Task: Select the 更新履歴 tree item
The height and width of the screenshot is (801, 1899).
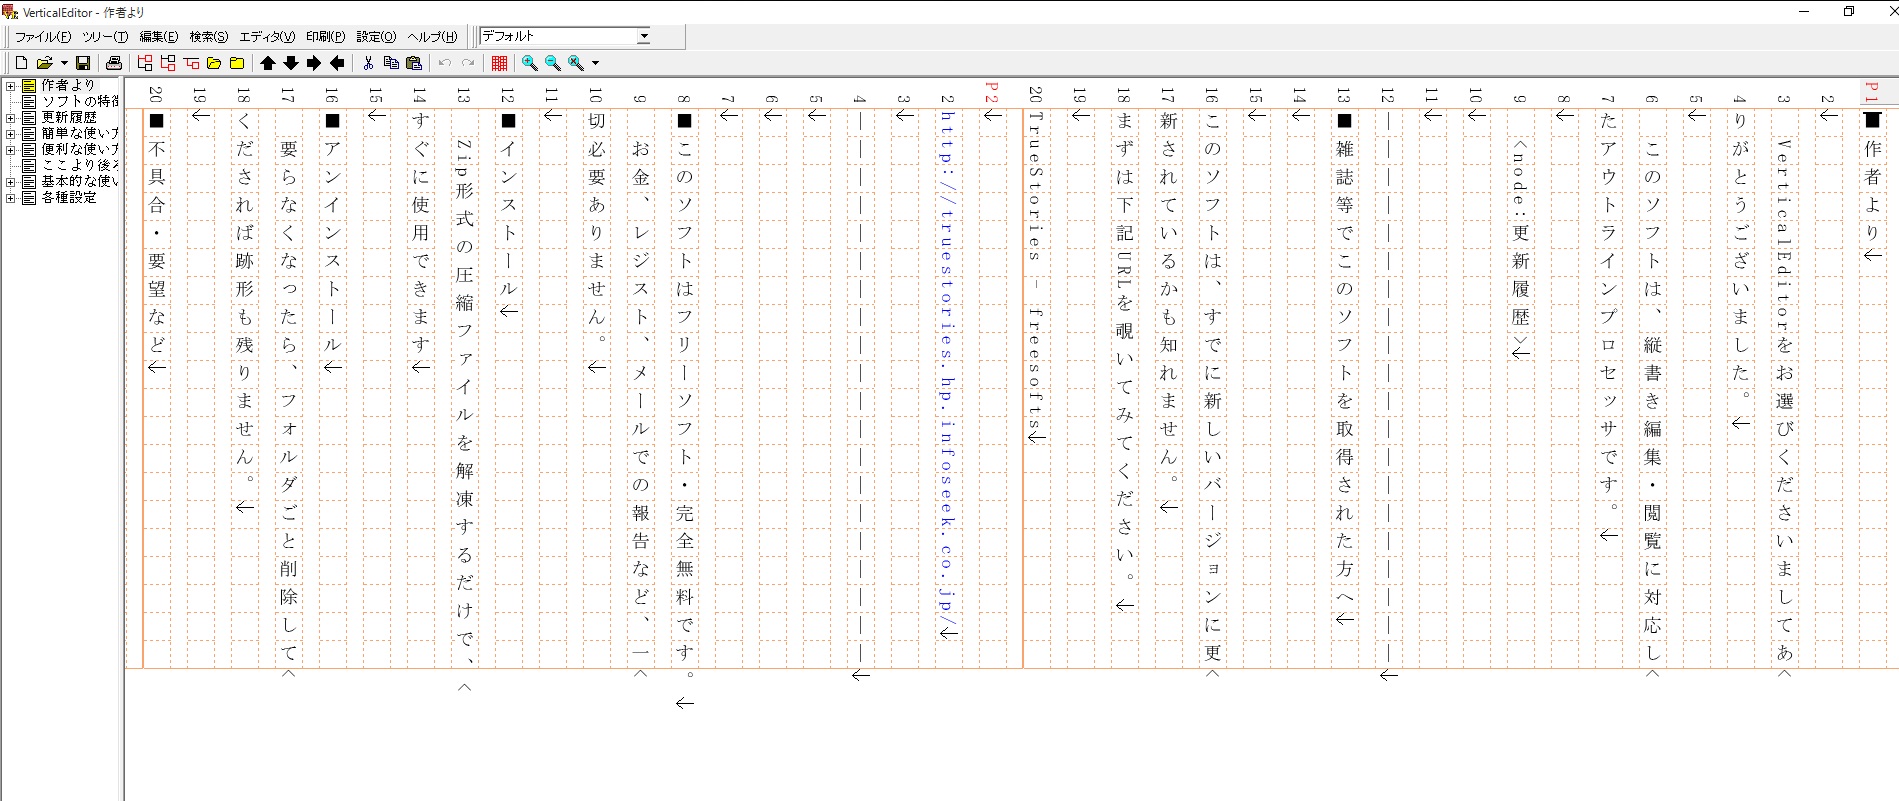Action: [69, 118]
